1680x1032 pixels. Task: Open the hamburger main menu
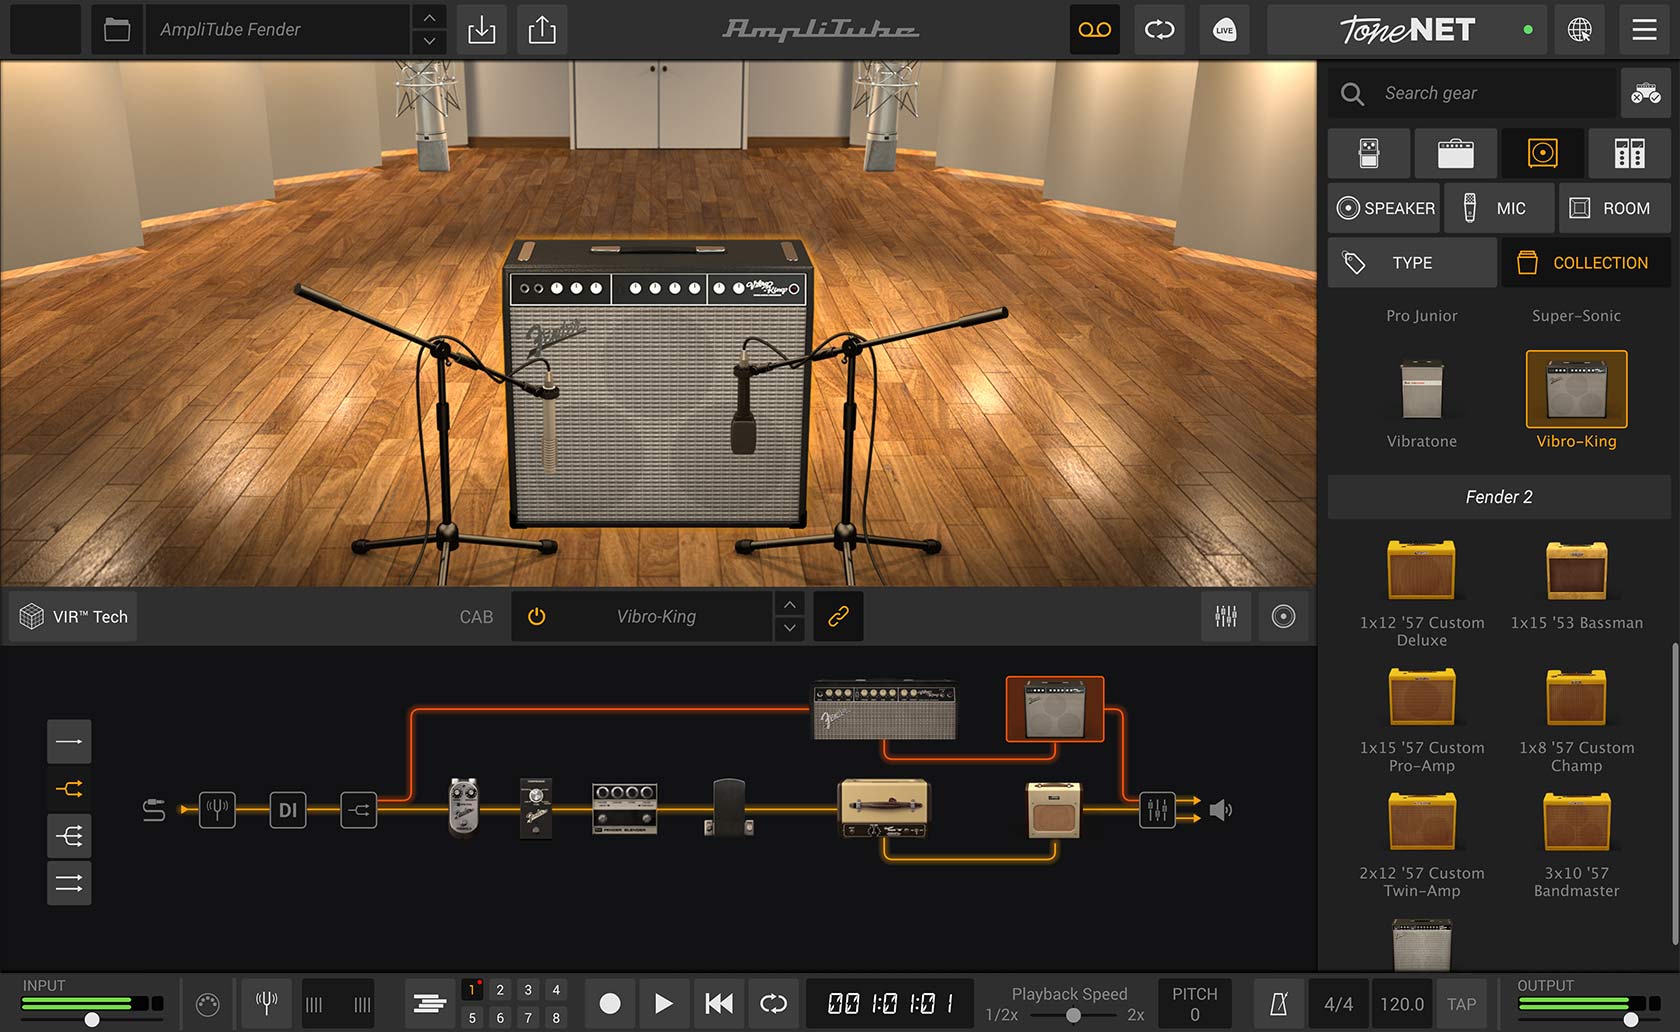[x=1644, y=30]
